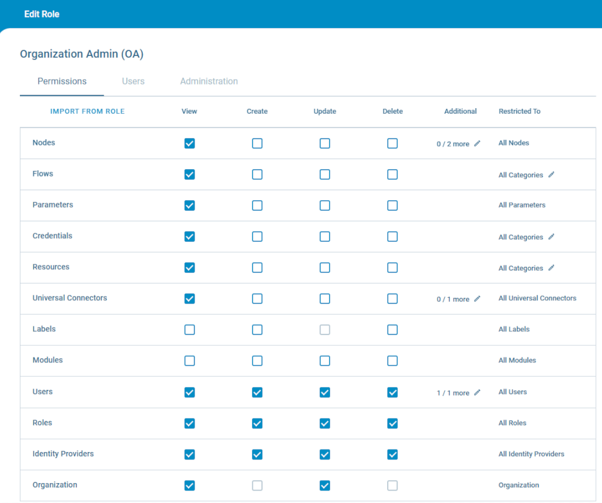Click the pencil icon in the Nodes row
This screenshot has height=503, width=602.
click(x=477, y=144)
